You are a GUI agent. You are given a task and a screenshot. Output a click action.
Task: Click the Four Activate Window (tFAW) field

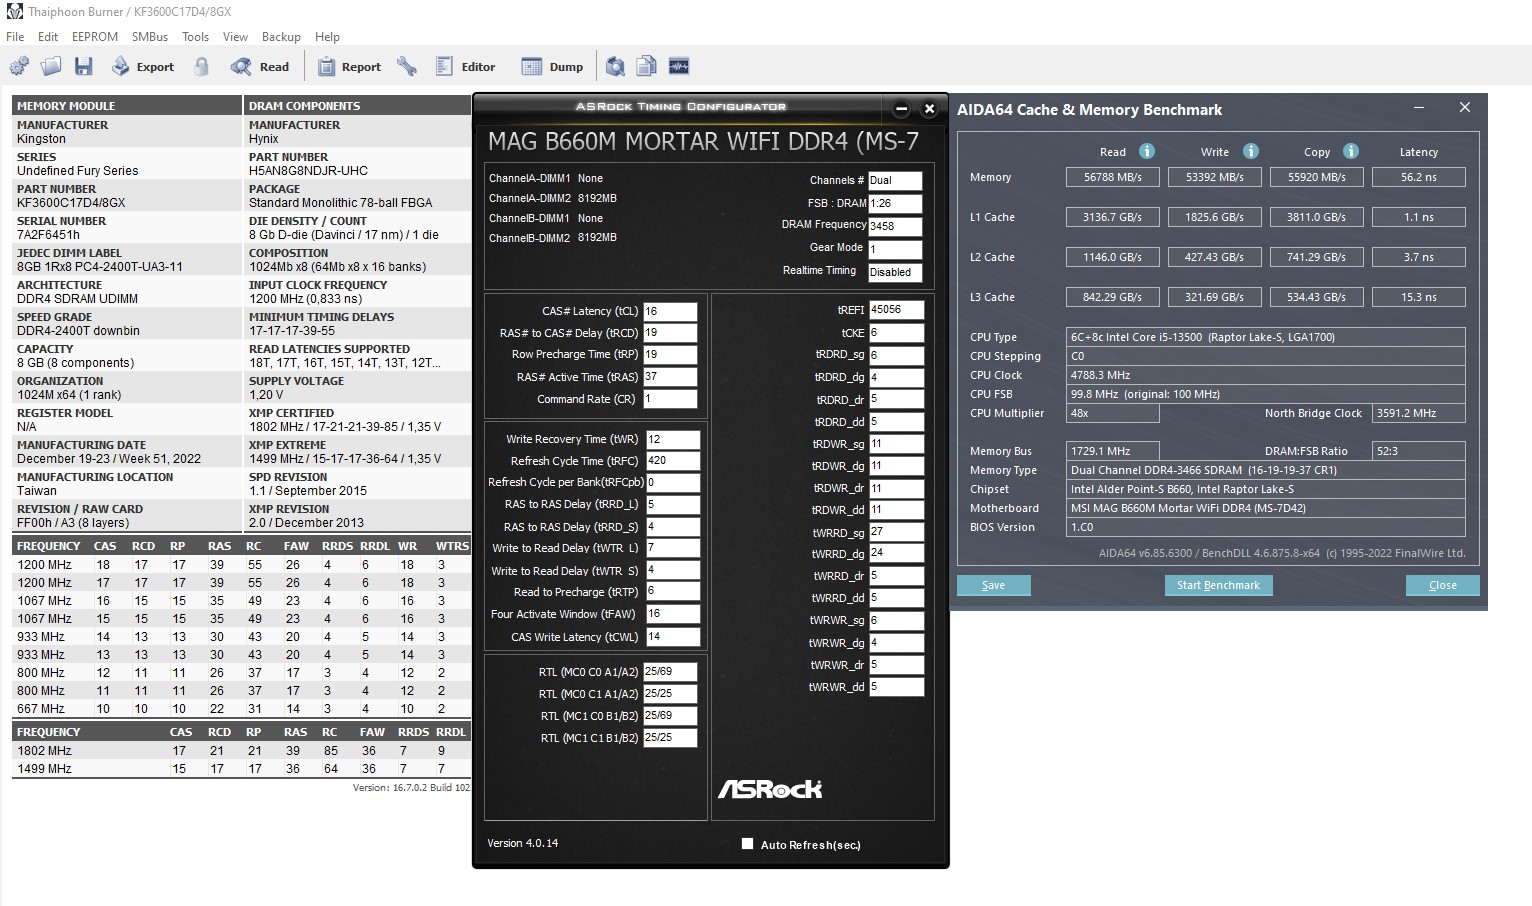click(673, 615)
